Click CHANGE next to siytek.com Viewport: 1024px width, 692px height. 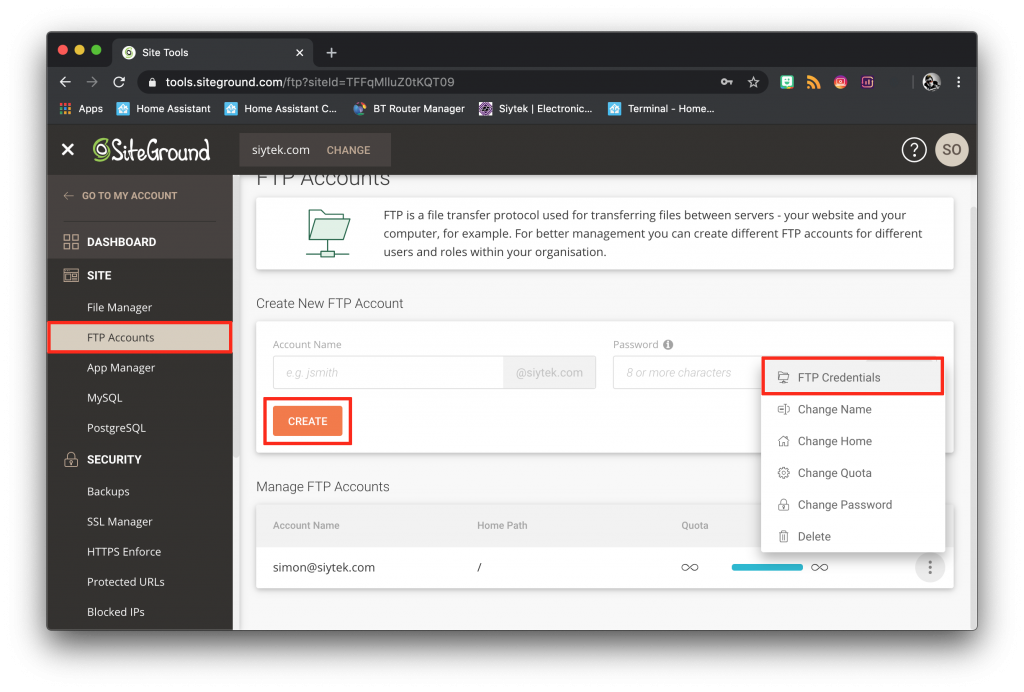click(x=348, y=150)
